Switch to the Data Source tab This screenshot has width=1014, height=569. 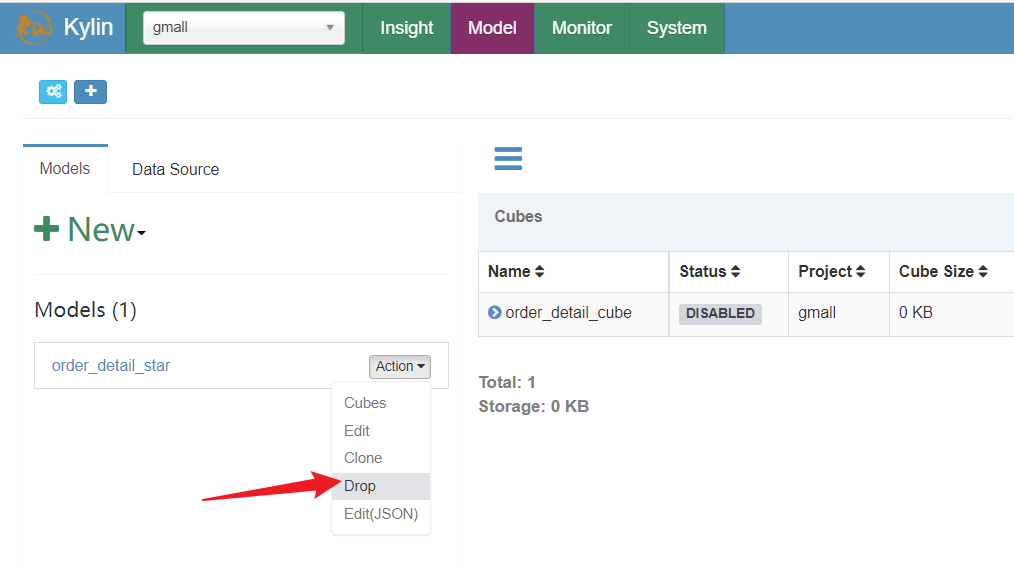pyautogui.click(x=175, y=169)
